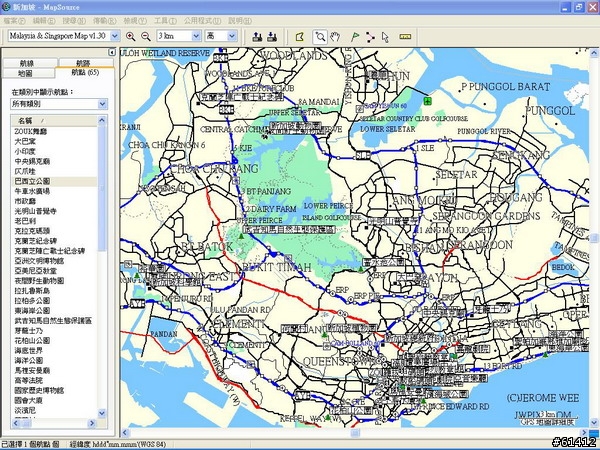Click waypoint list scroll up arrow
Viewport: 600px width, 450px height.
click(x=102, y=121)
